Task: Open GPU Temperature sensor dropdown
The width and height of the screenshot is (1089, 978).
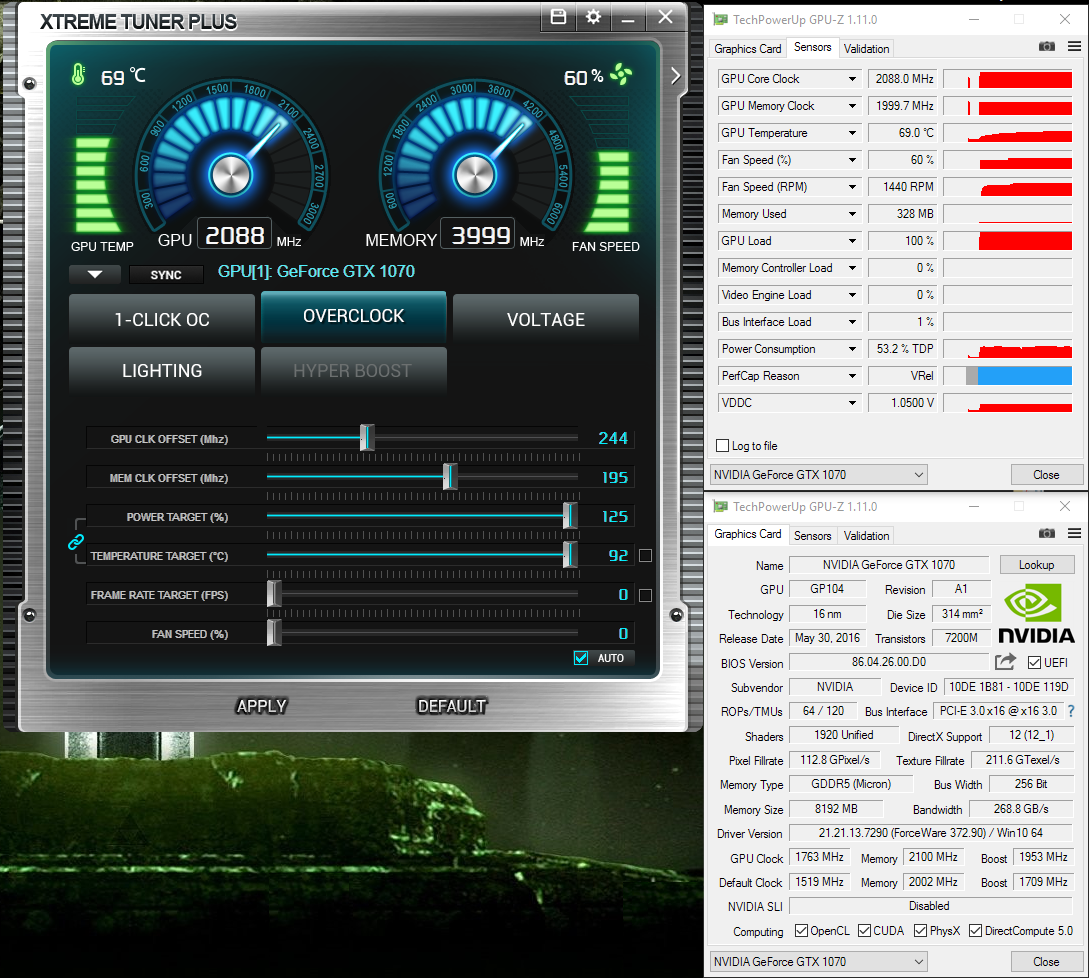Action: (852, 133)
